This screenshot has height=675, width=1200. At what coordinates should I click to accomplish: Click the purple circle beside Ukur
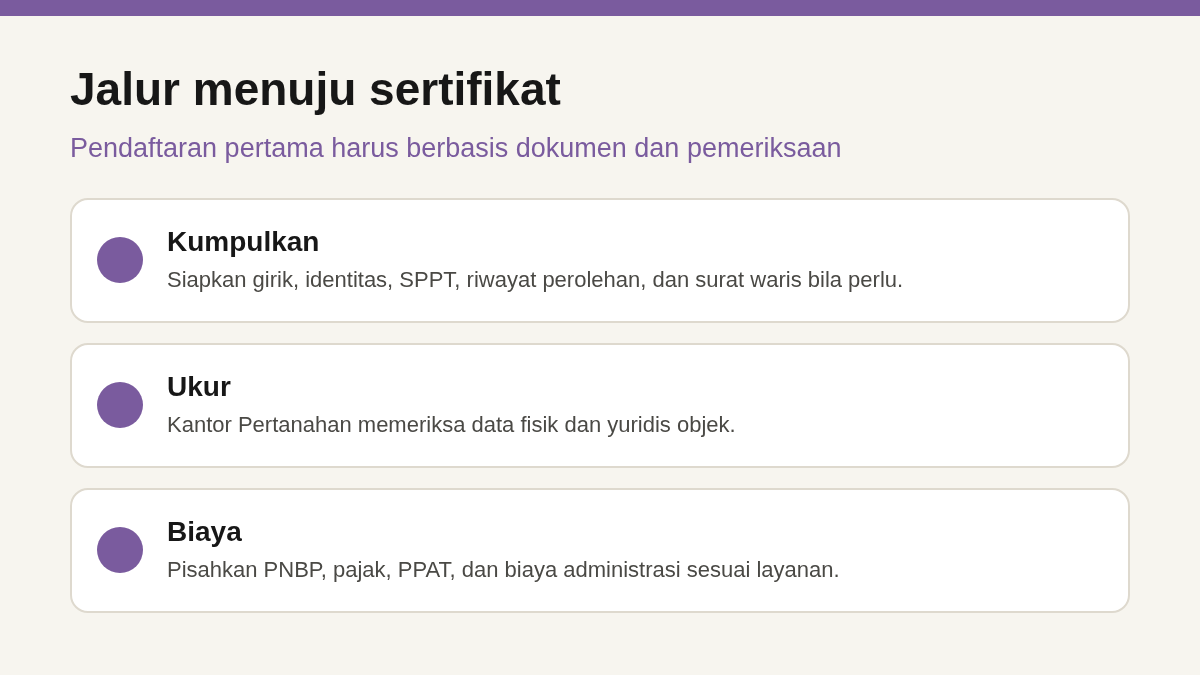coord(120,405)
